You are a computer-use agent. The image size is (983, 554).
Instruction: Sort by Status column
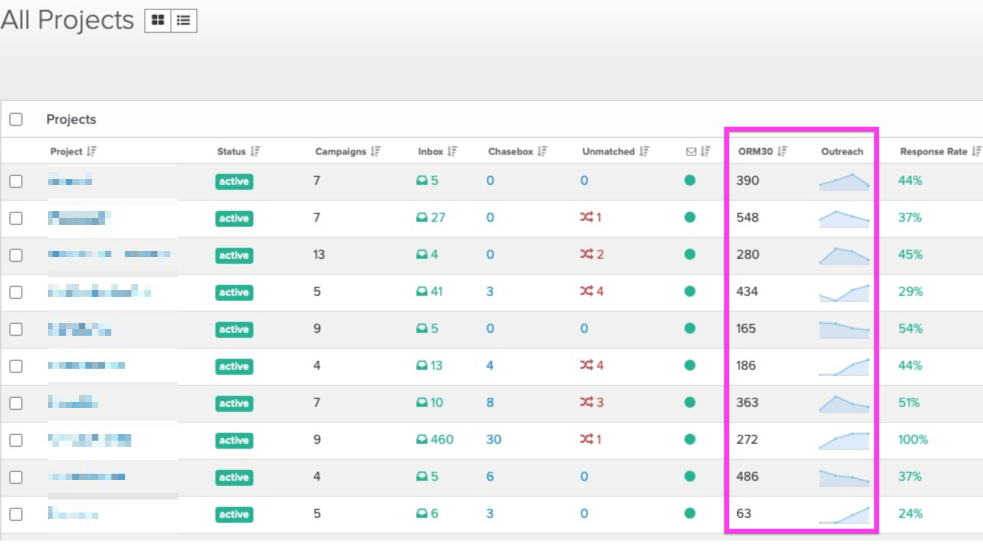pos(255,152)
